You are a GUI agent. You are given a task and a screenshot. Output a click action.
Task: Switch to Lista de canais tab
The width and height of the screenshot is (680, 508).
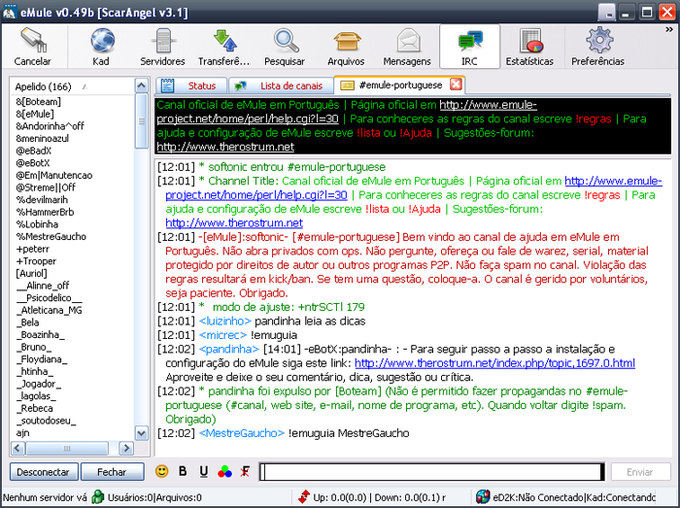coord(281,86)
